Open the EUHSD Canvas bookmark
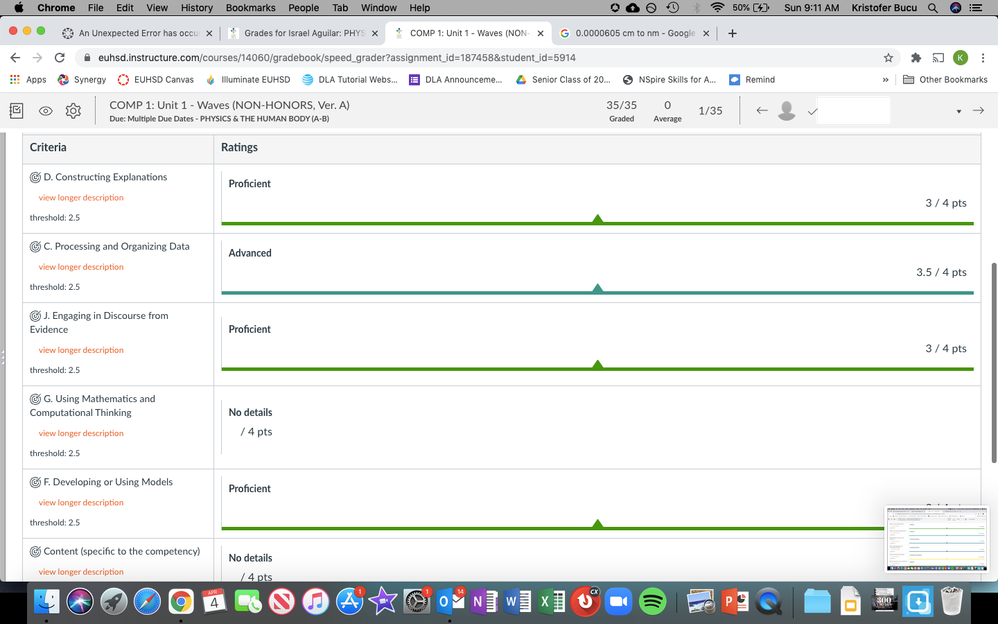Image resolution: width=998 pixels, height=624 pixels. tap(156, 80)
